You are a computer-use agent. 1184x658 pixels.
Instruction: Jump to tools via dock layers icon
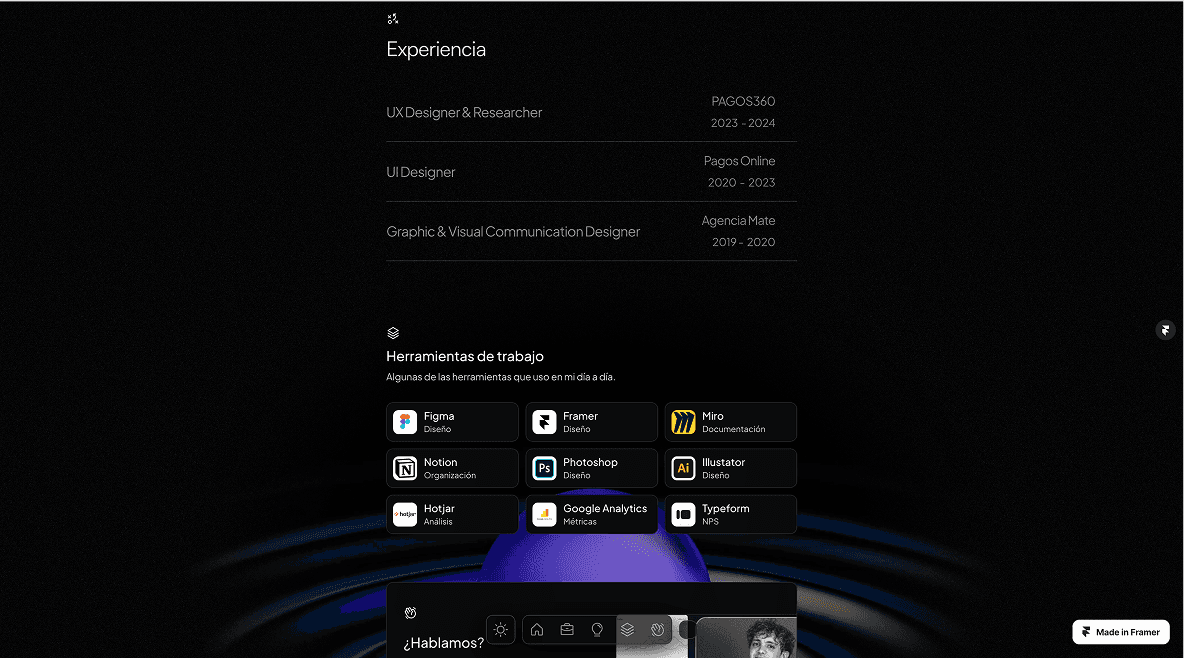click(627, 629)
